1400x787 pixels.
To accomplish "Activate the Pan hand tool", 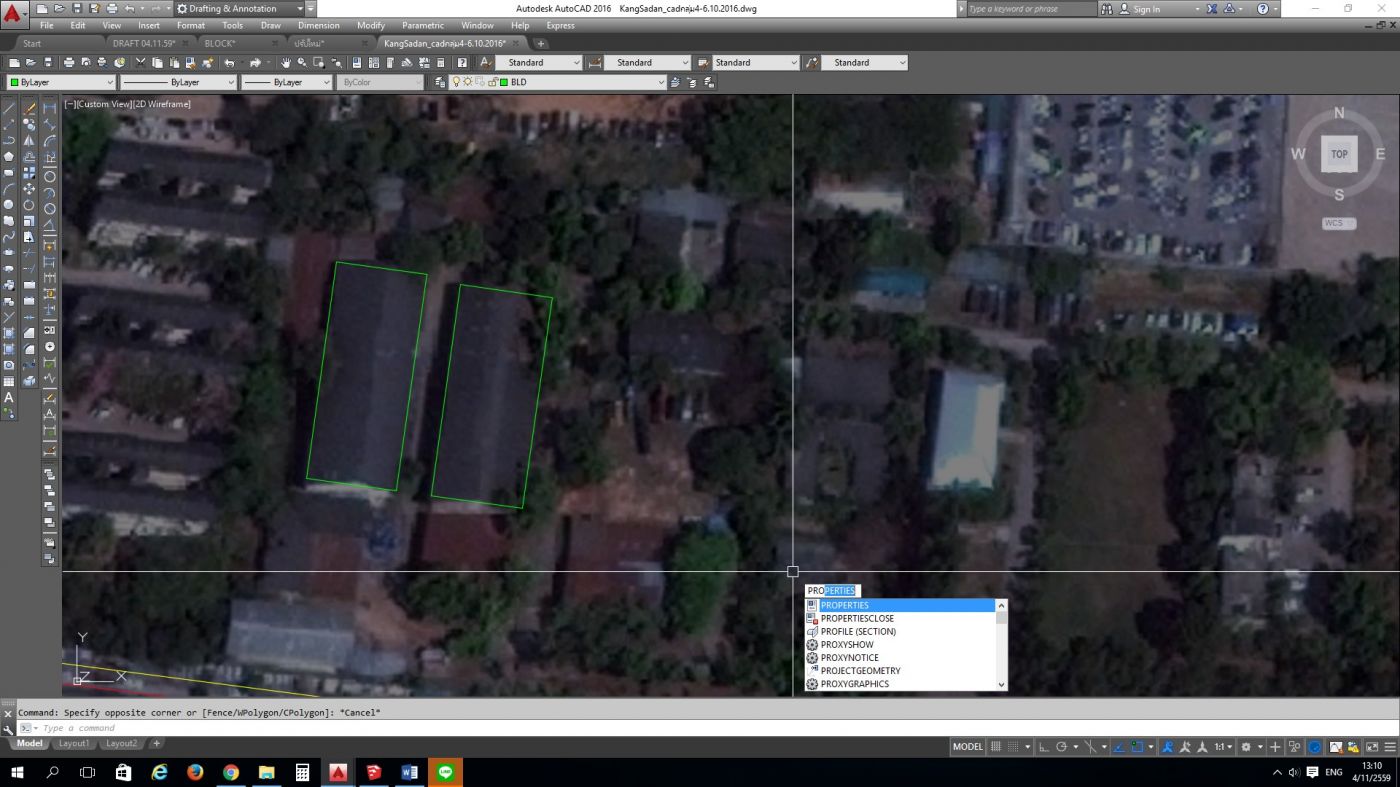I will 285,63.
